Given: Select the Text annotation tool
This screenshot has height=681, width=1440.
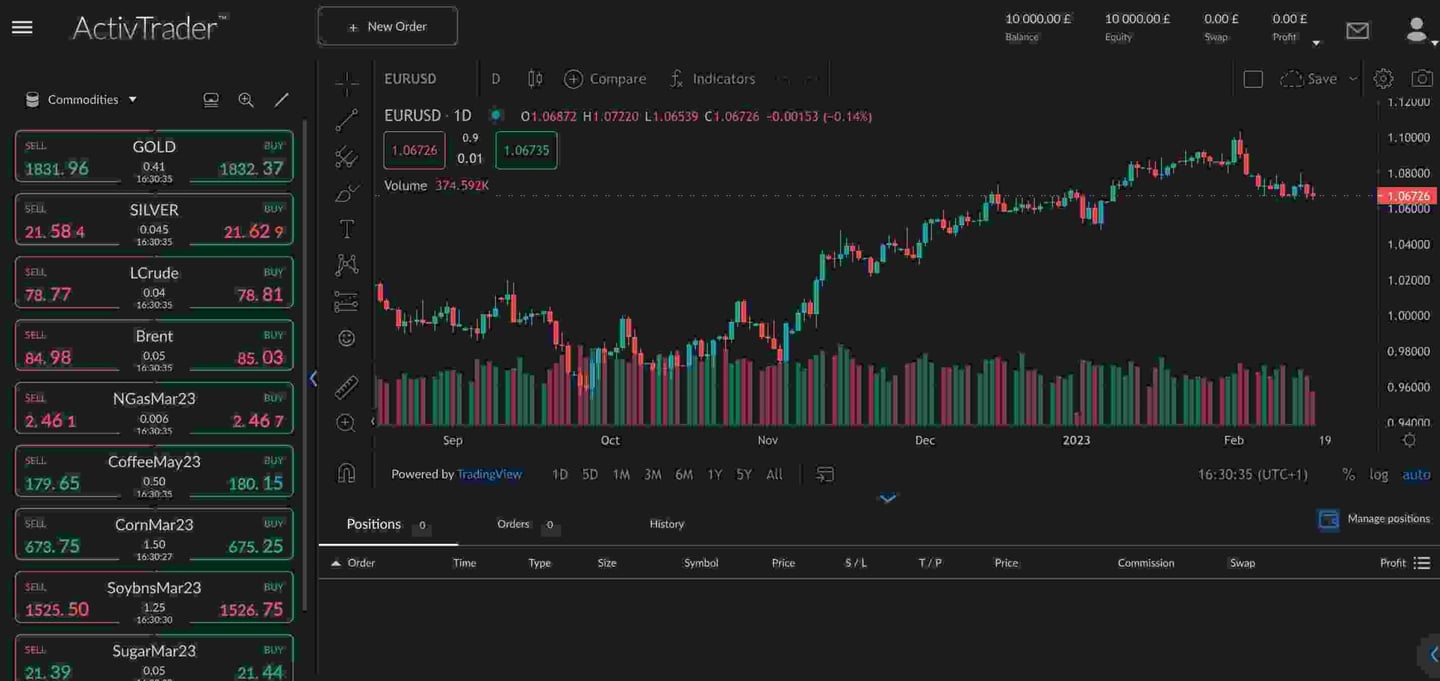Looking at the screenshot, I should (x=346, y=229).
